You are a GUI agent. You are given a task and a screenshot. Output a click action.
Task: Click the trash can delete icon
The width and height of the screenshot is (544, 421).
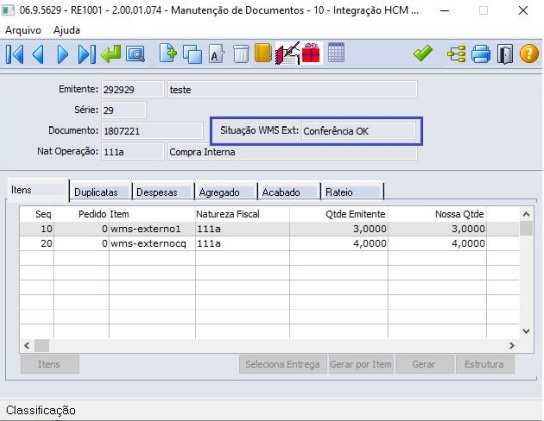241,54
